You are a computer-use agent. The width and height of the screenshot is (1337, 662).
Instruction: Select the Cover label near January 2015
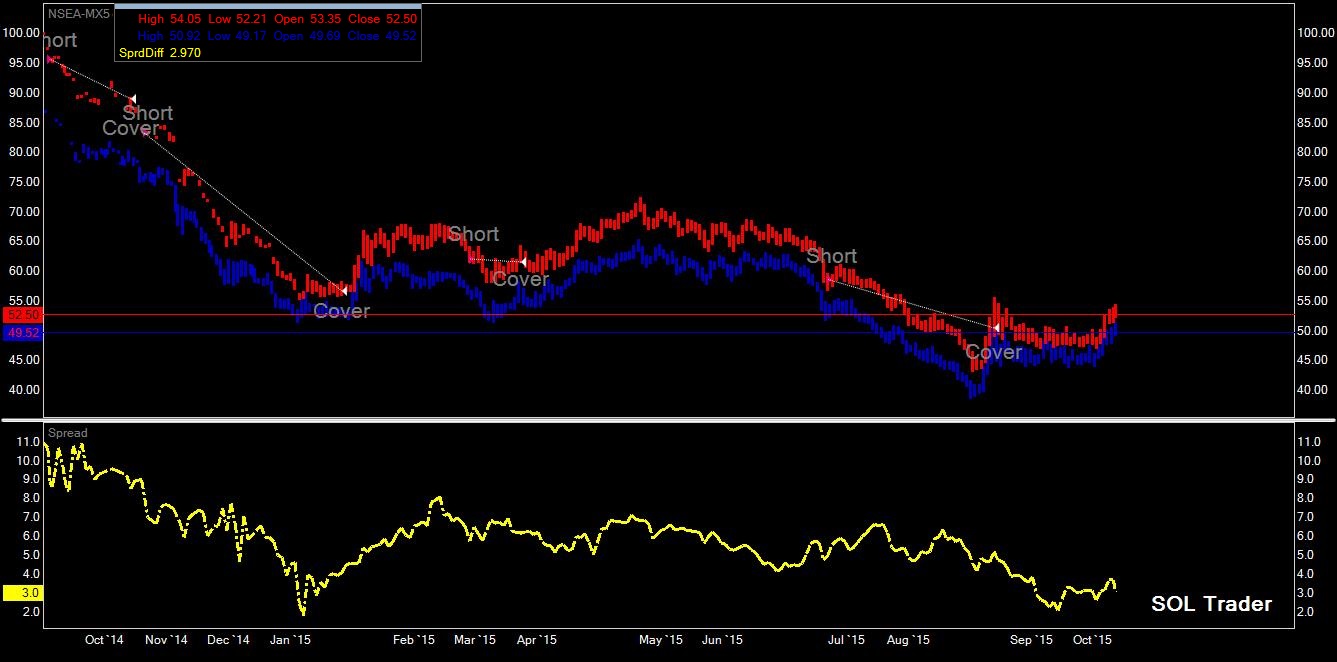coord(342,311)
